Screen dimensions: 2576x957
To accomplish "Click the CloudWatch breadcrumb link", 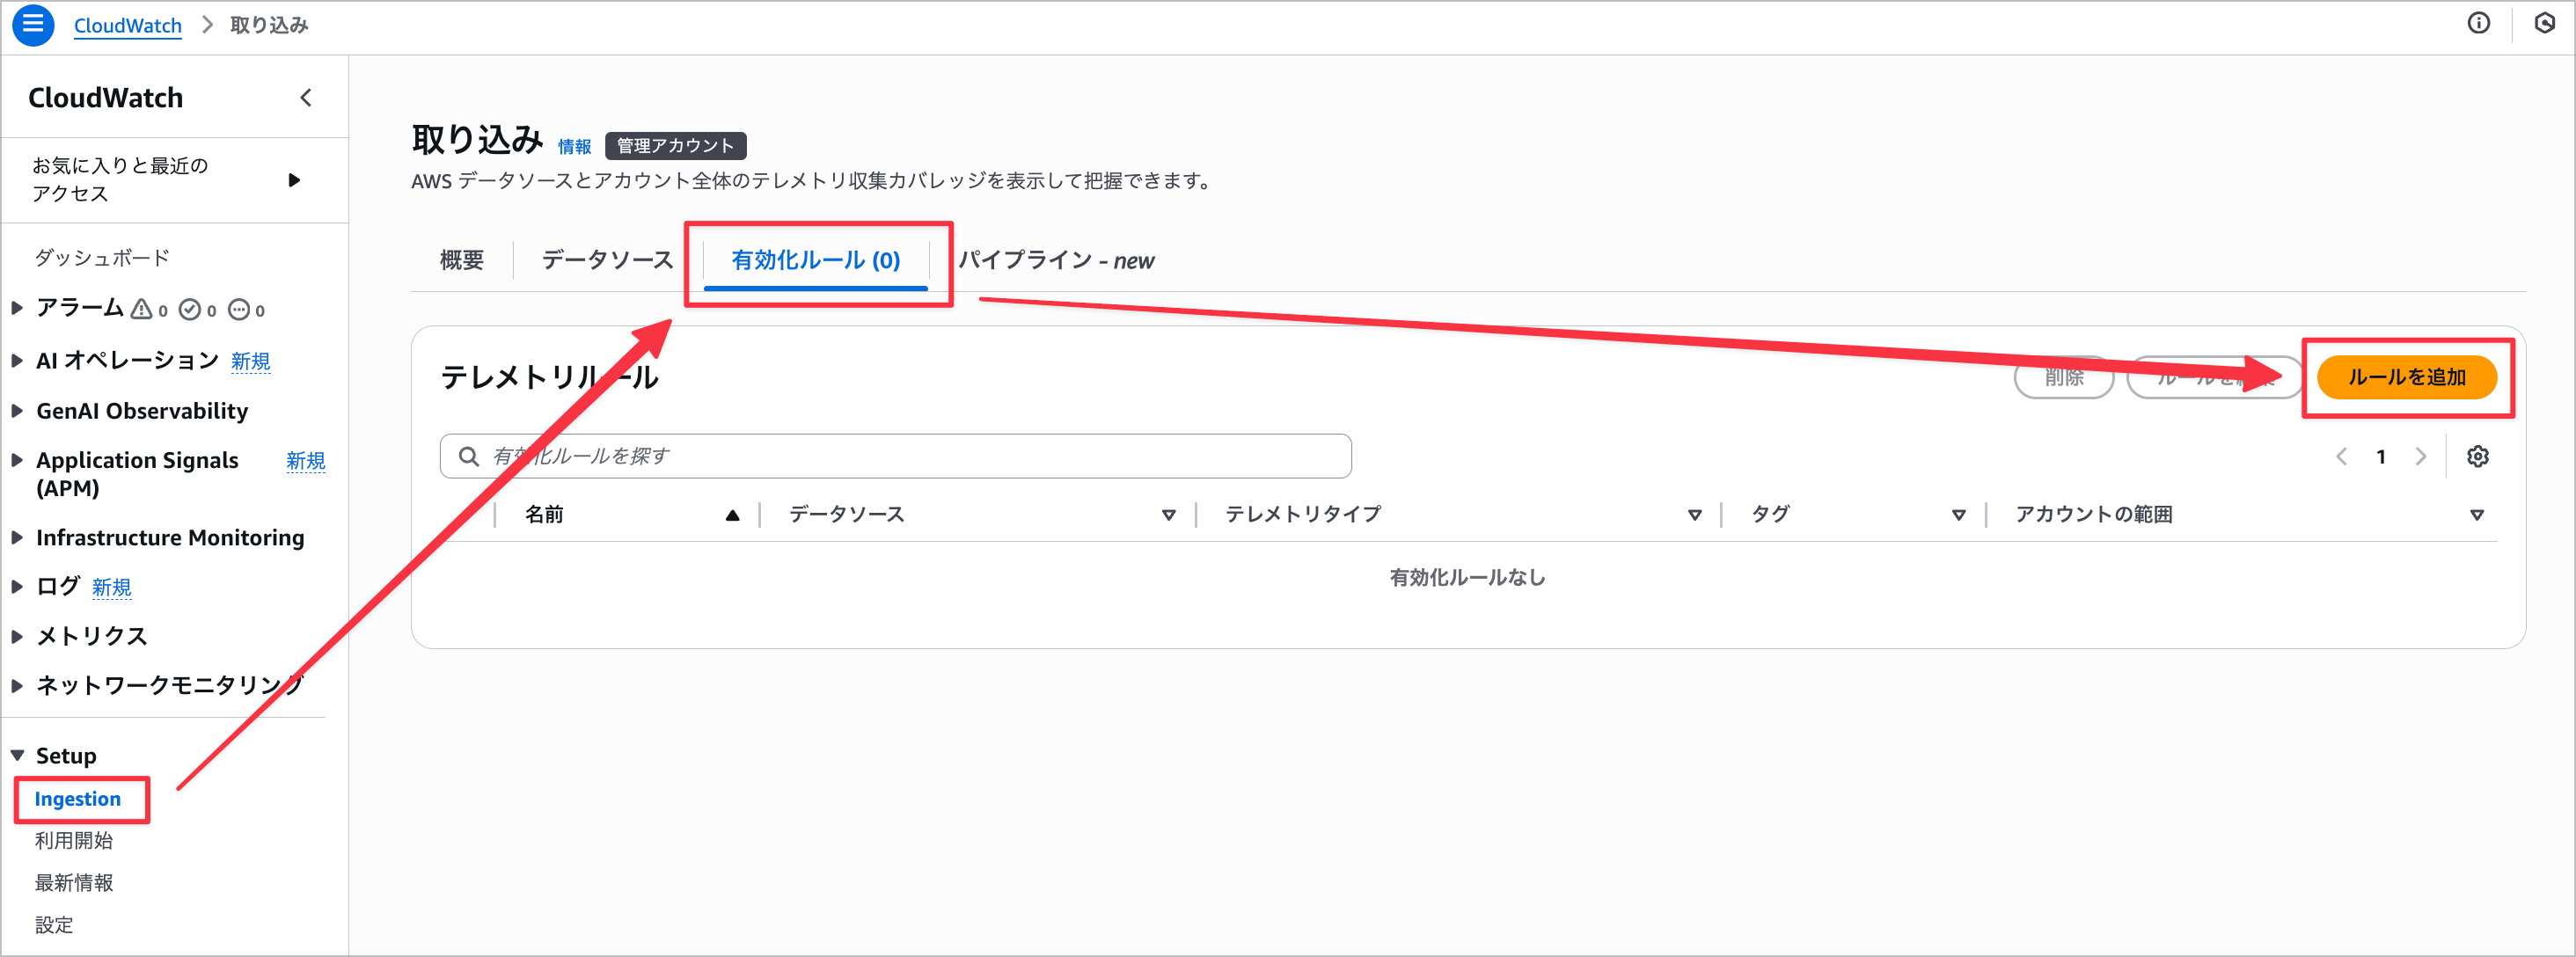I will pyautogui.click(x=127, y=25).
